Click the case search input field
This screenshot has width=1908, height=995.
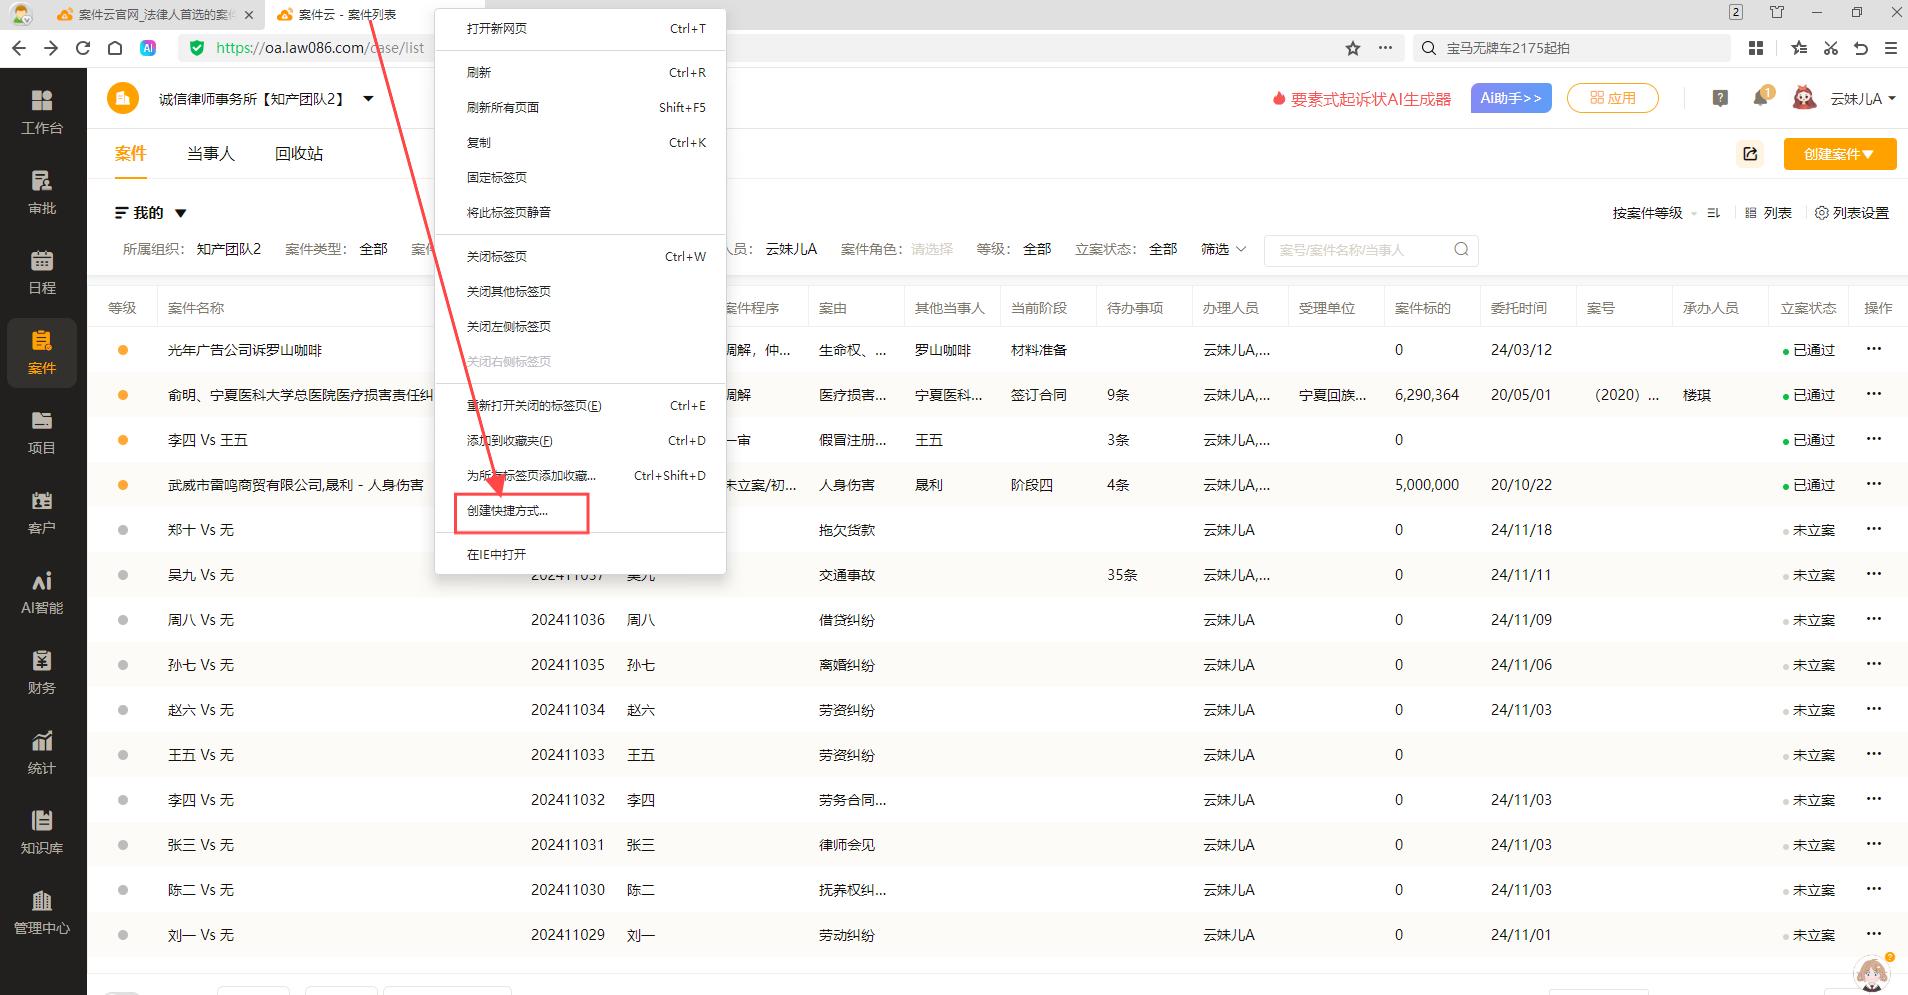[x=1360, y=250]
